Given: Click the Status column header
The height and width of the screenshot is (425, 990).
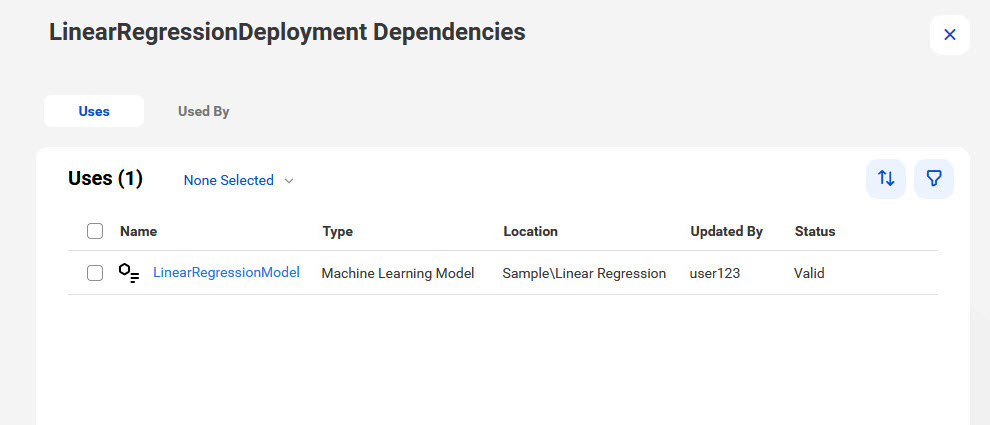Looking at the screenshot, I should 815,231.
